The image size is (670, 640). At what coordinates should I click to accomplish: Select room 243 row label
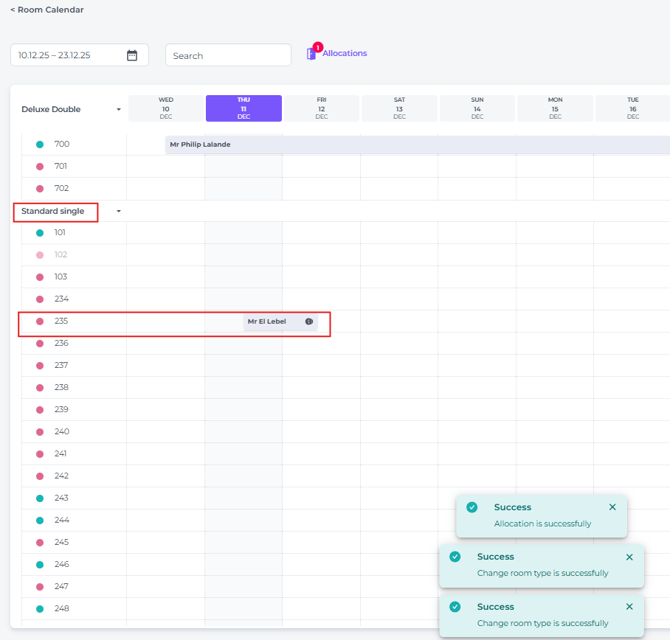click(x=62, y=498)
